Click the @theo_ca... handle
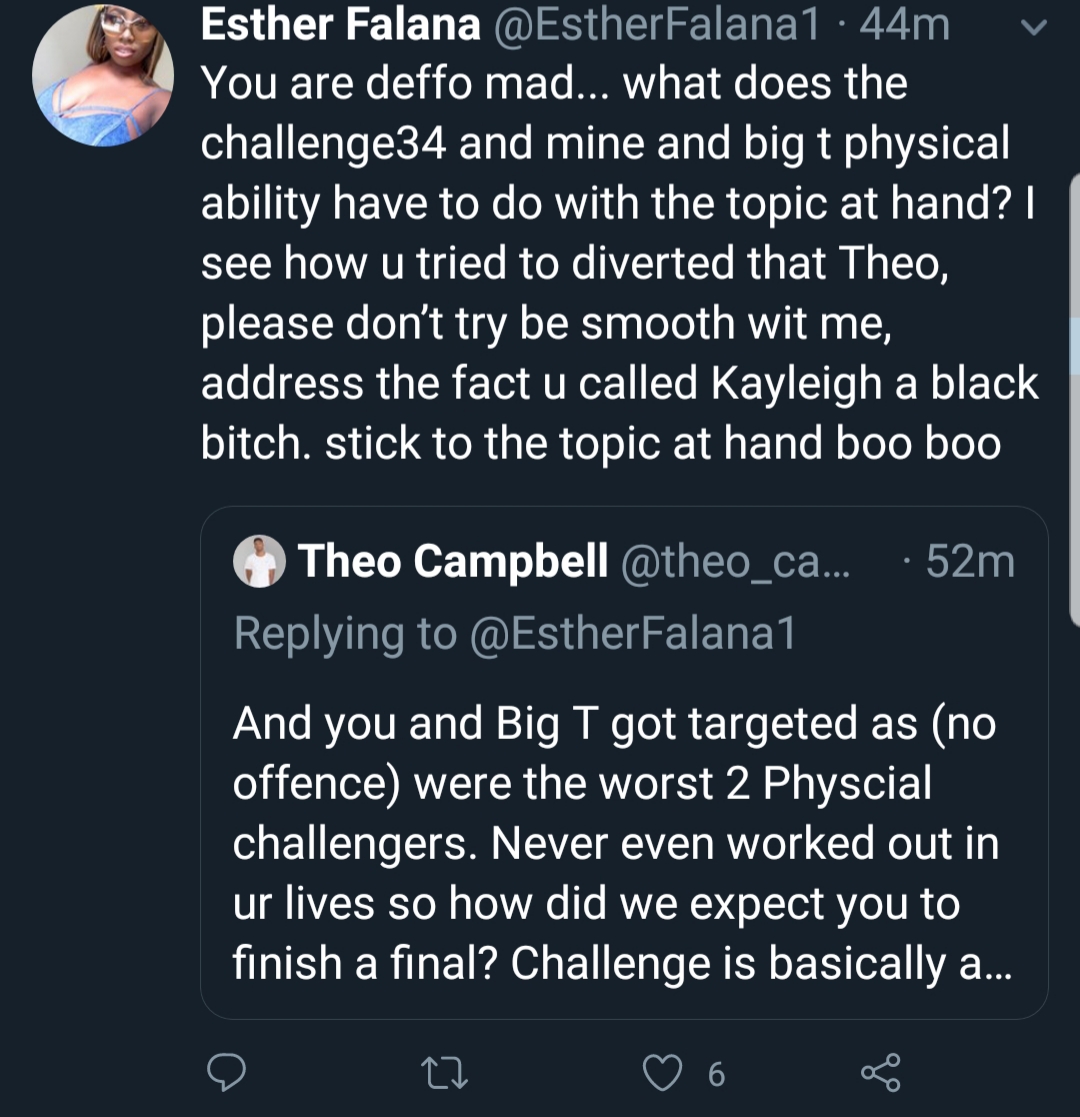The width and height of the screenshot is (1080, 1117). (x=735, y=561)
